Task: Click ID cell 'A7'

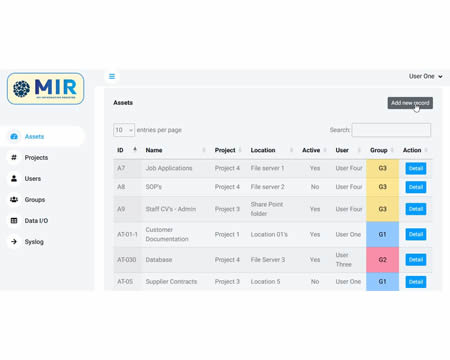Action: tap(121, 168)
